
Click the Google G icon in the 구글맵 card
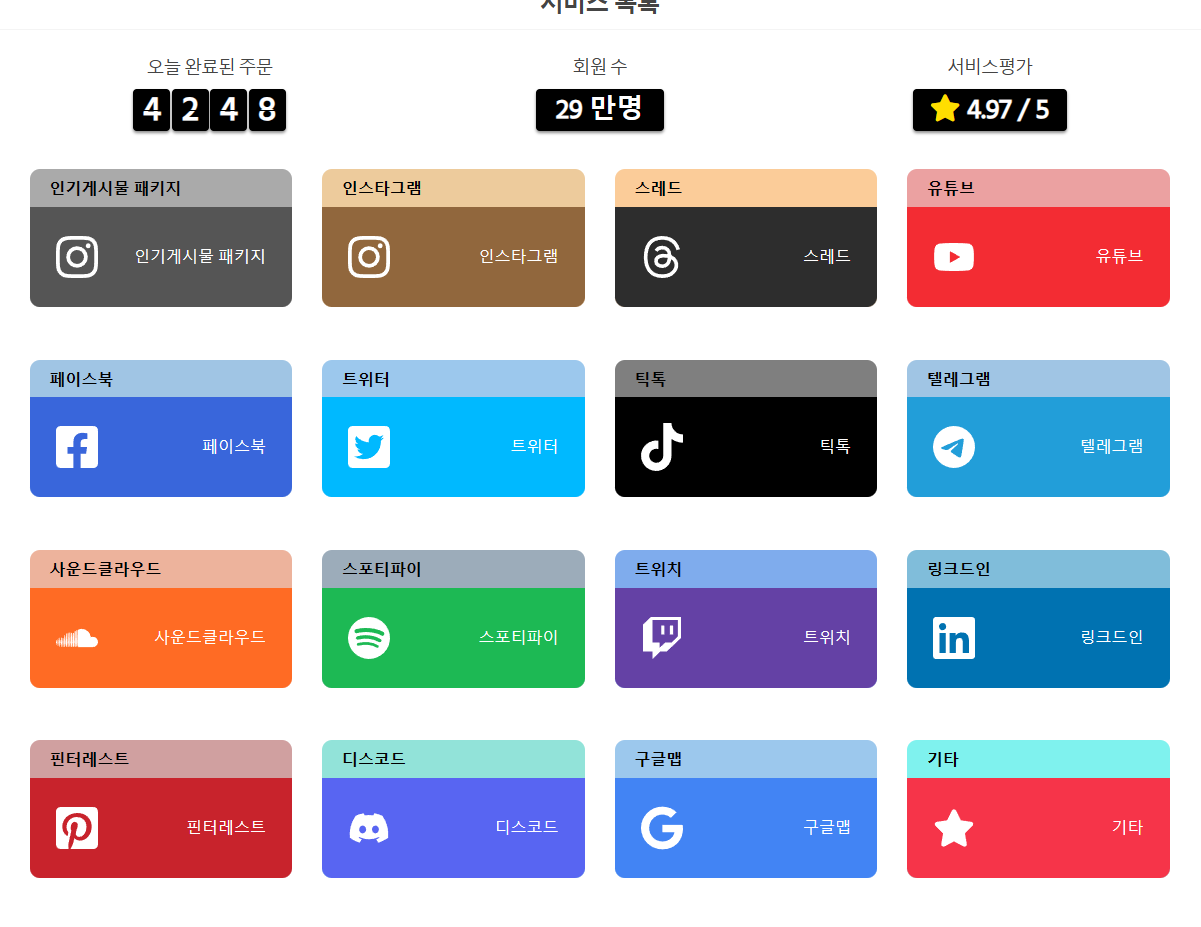pos(661,828)
